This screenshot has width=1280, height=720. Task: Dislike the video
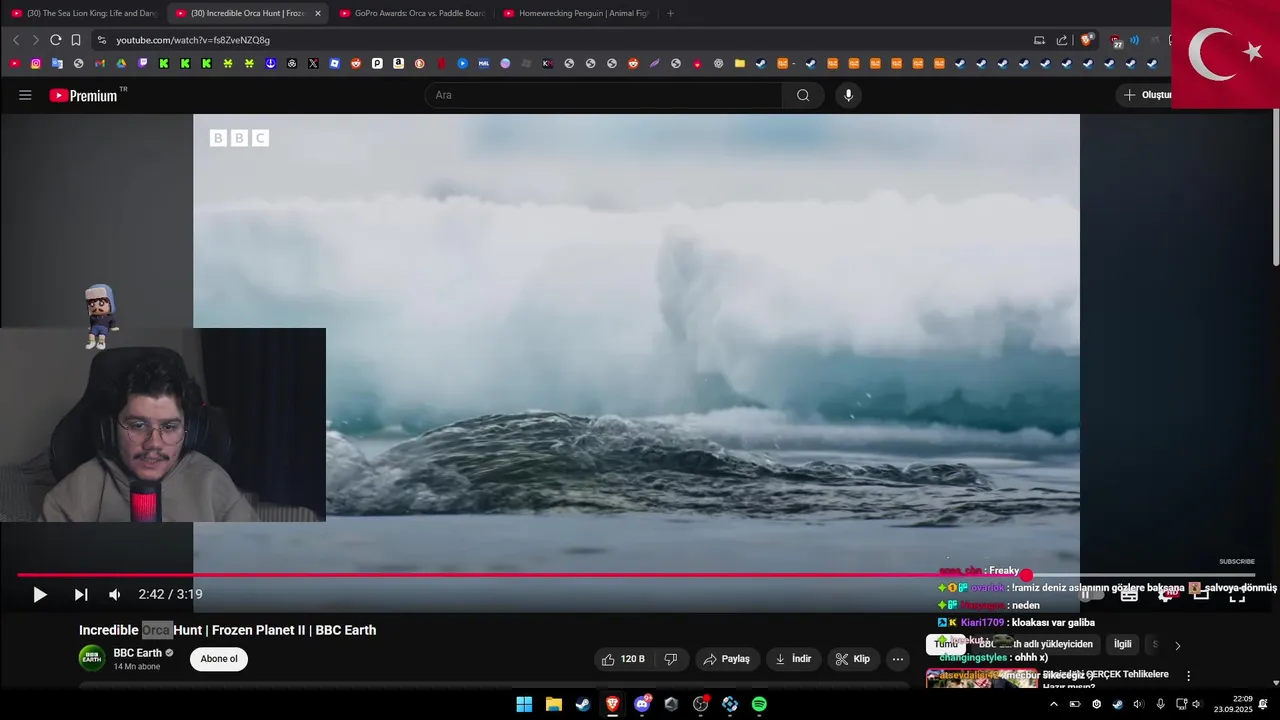tap(671, 659)
